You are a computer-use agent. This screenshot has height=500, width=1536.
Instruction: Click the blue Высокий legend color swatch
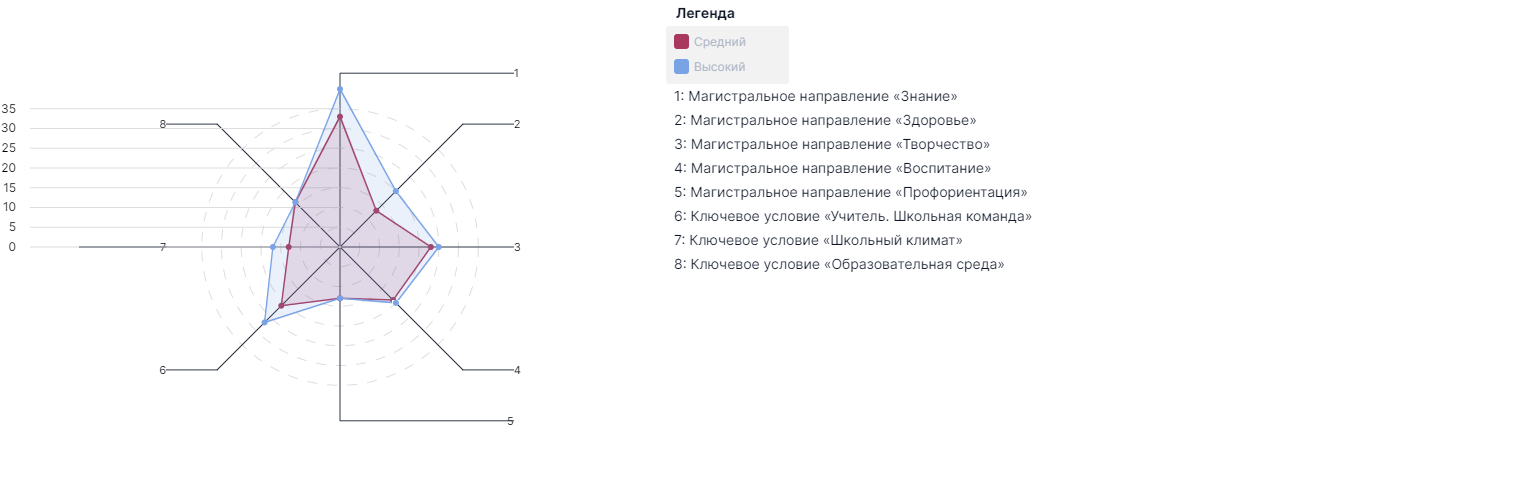[681, 66]
